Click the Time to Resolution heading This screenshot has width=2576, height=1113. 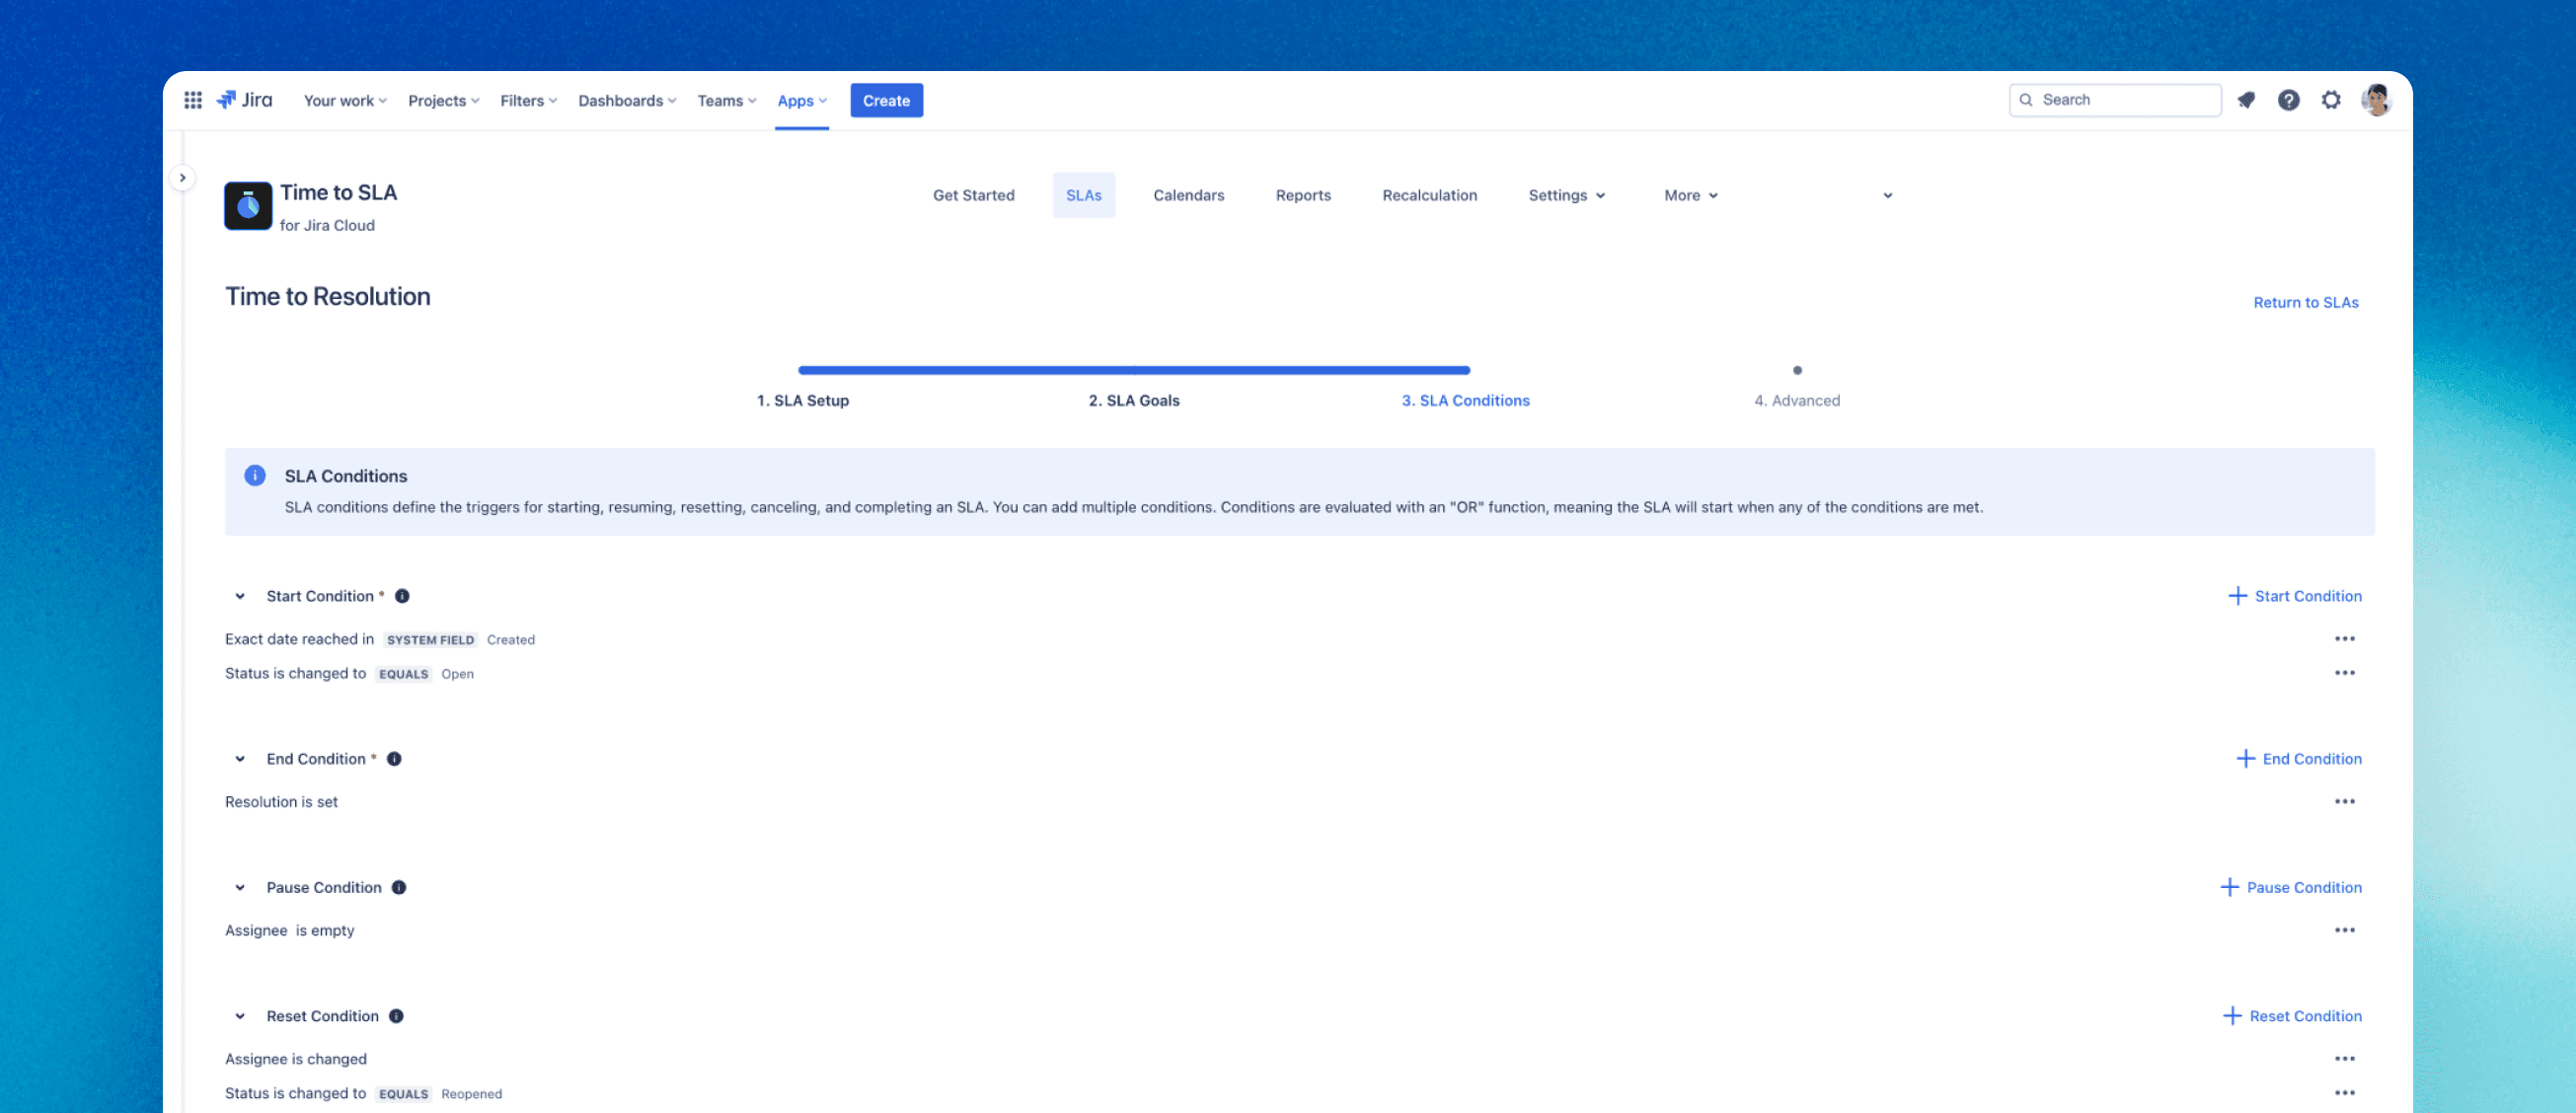click(327, 296)
